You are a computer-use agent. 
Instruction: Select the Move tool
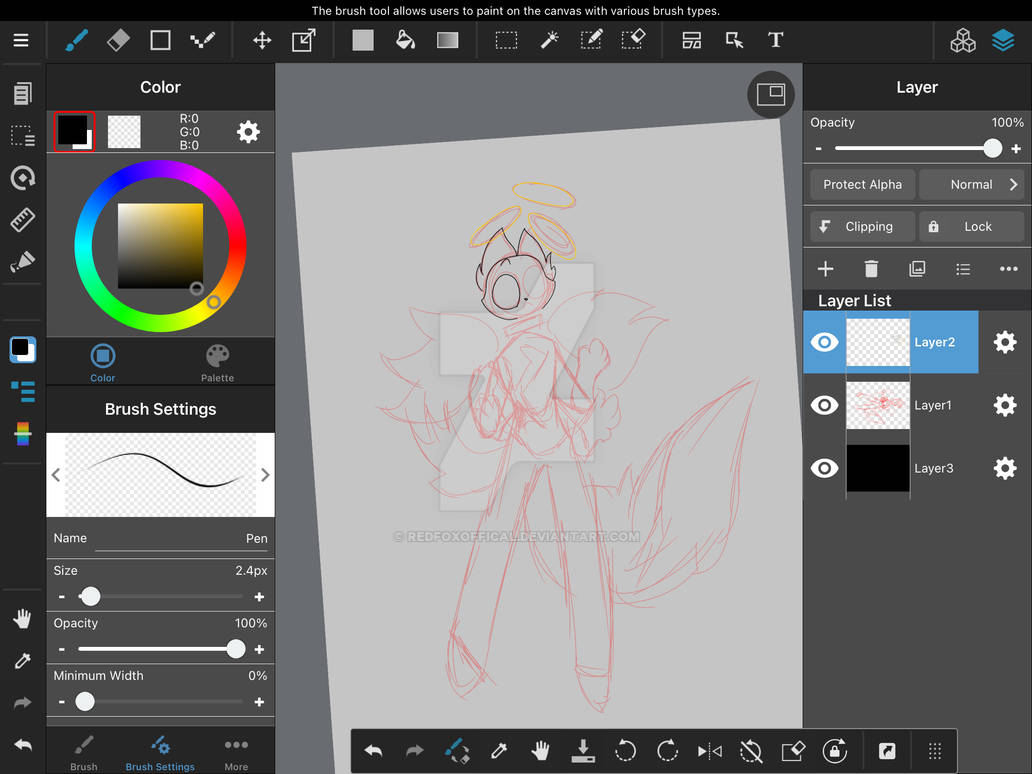pos(262,40)
